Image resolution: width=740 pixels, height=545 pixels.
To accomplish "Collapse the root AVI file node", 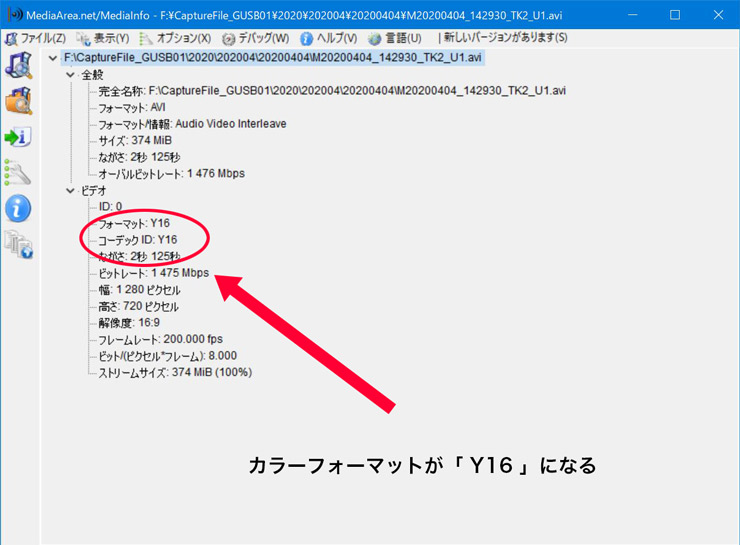I will [x=53, y=58].
